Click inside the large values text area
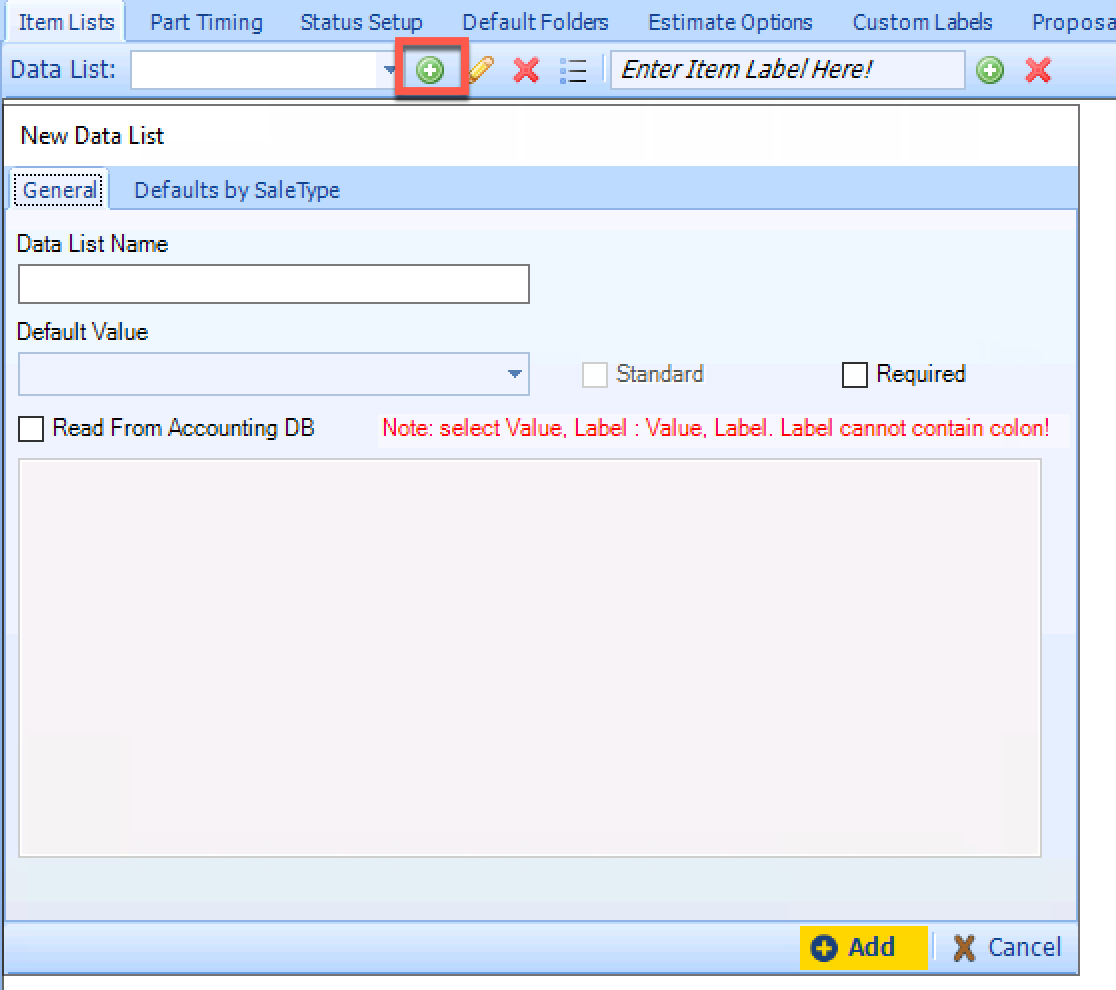 530,658
